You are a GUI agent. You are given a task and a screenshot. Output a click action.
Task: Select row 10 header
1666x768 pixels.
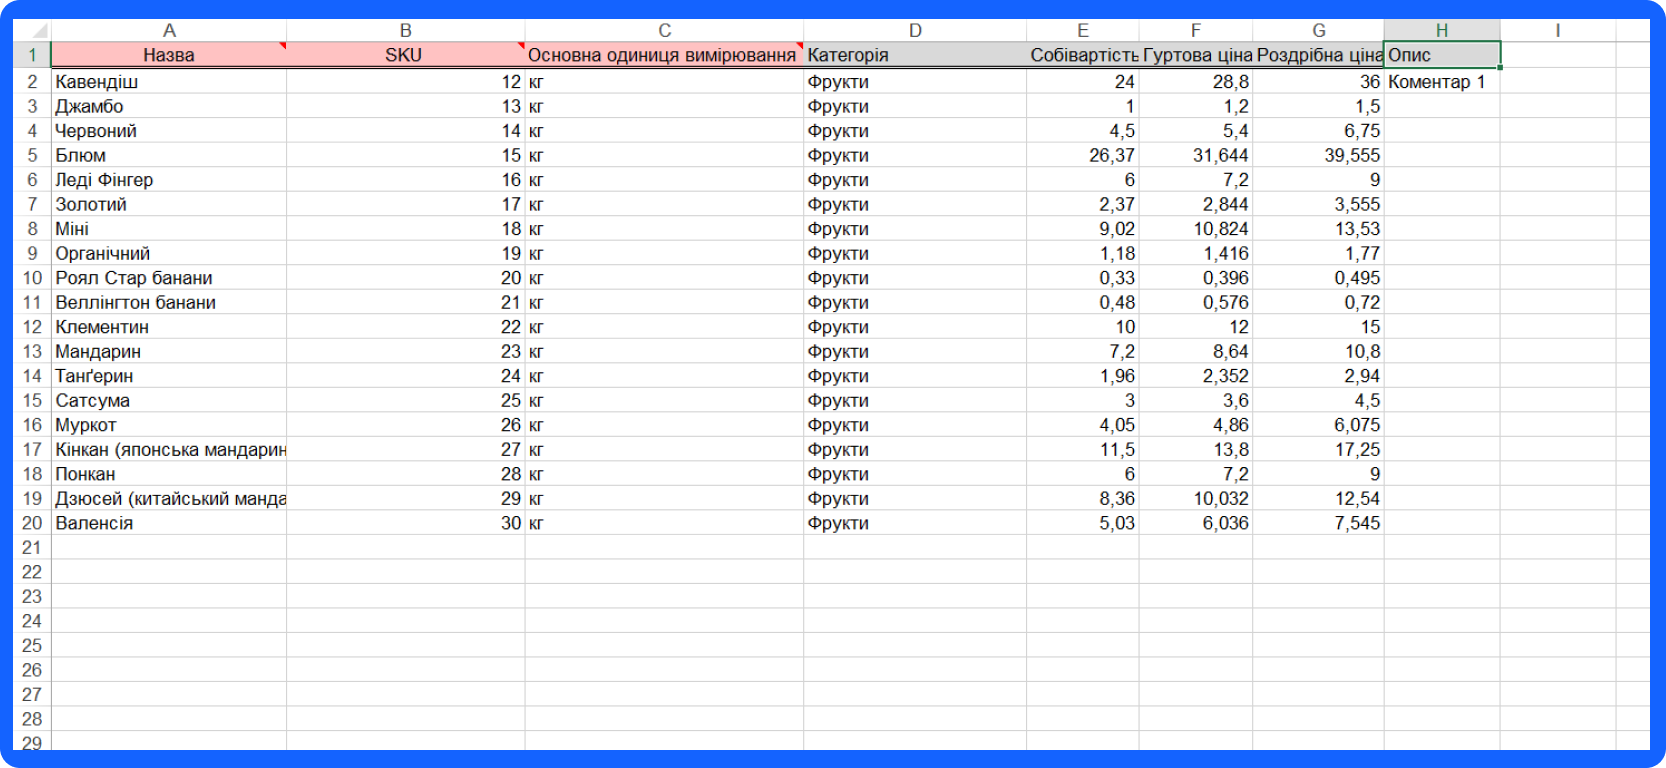[x=32, y=278]
